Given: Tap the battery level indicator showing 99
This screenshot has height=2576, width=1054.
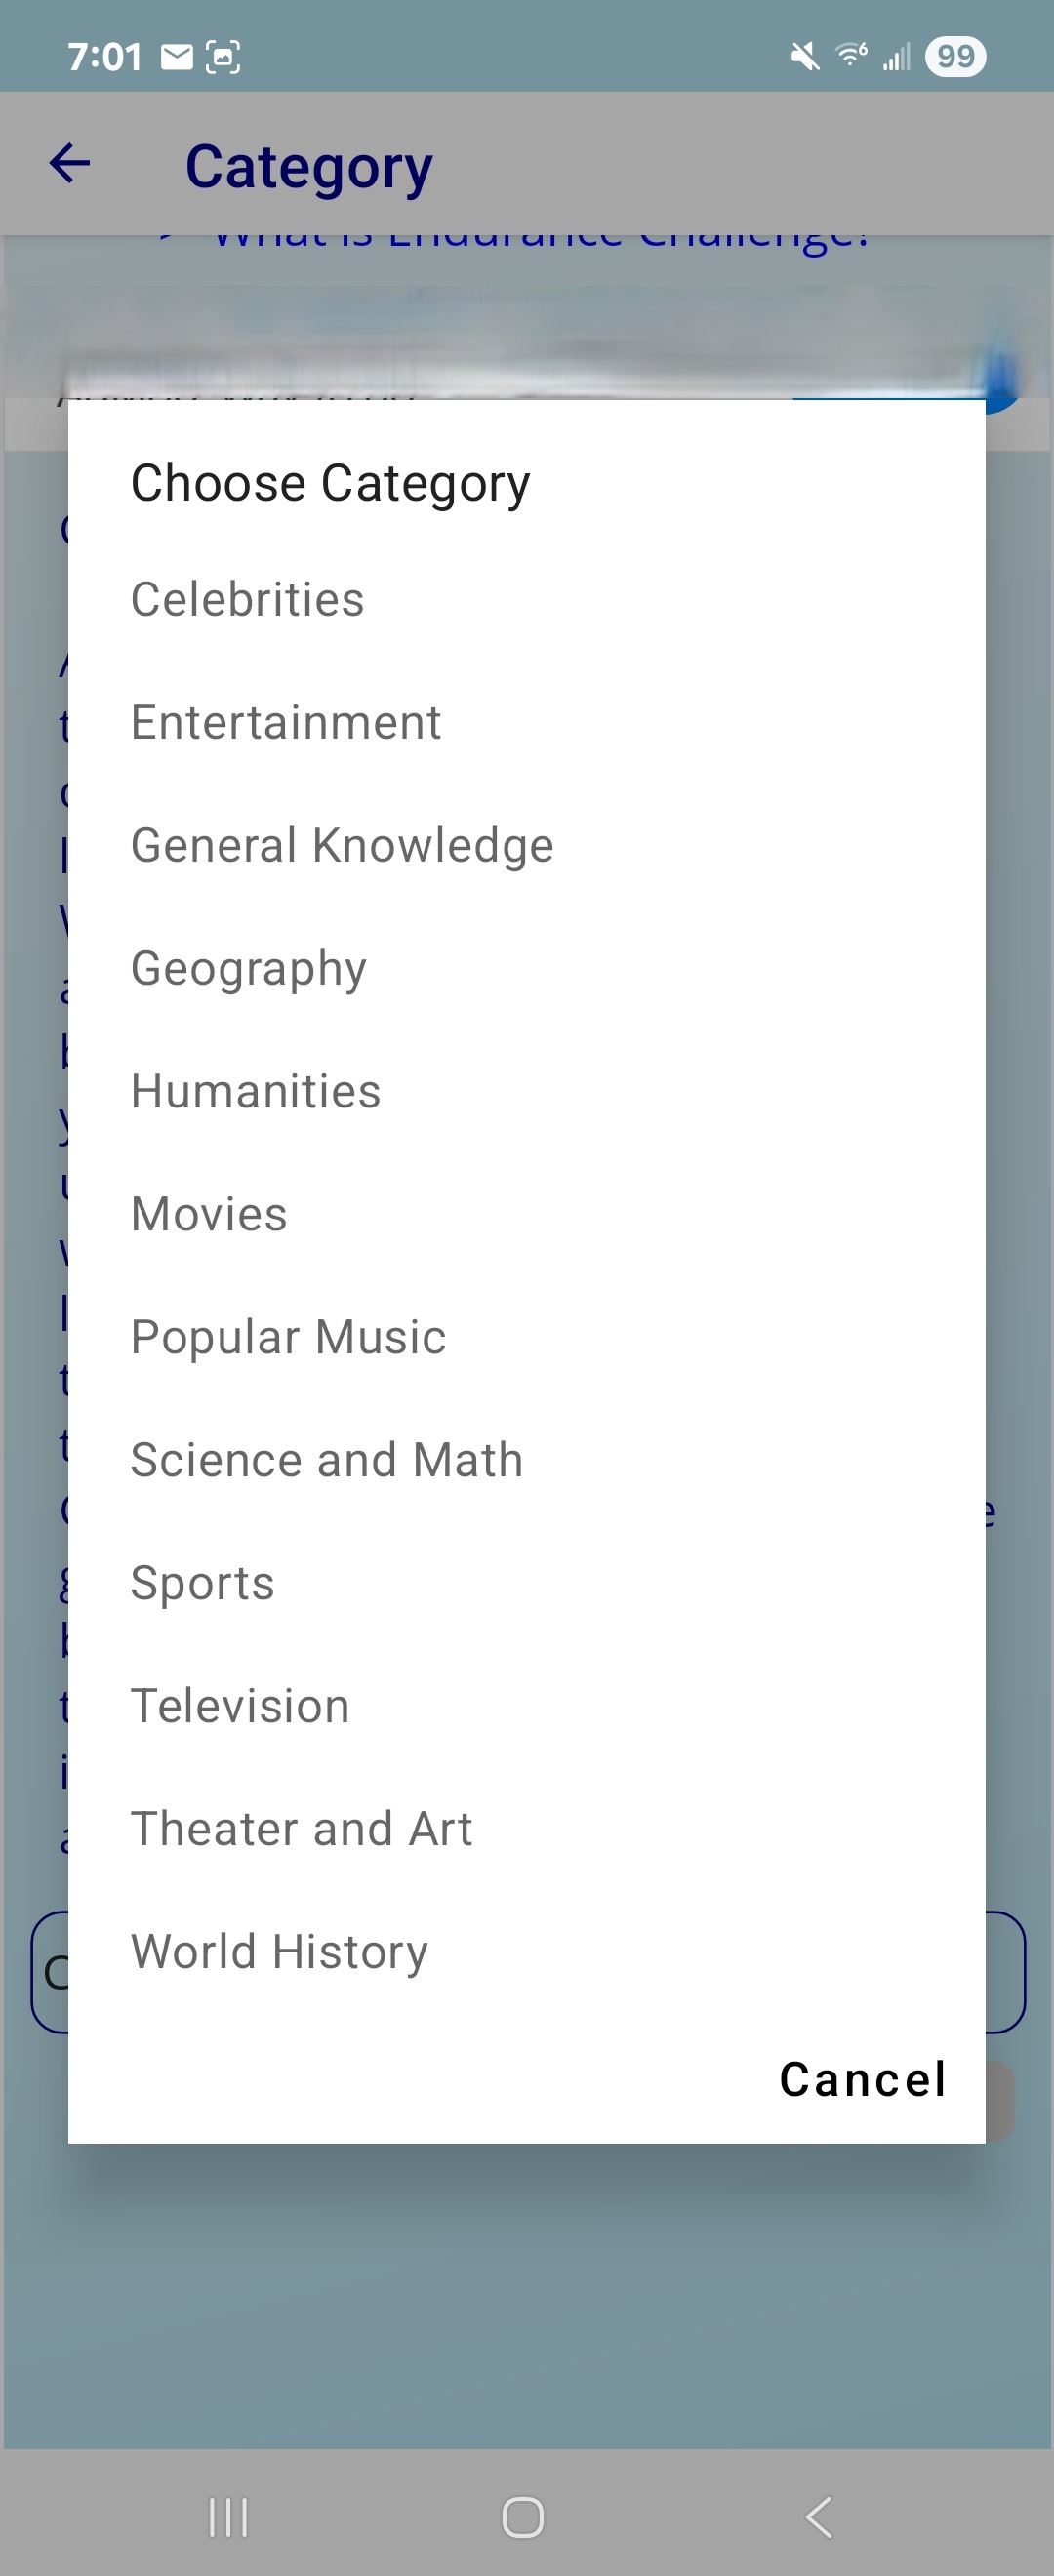Looking at the screenshot, I should click(x=956, y=56).
